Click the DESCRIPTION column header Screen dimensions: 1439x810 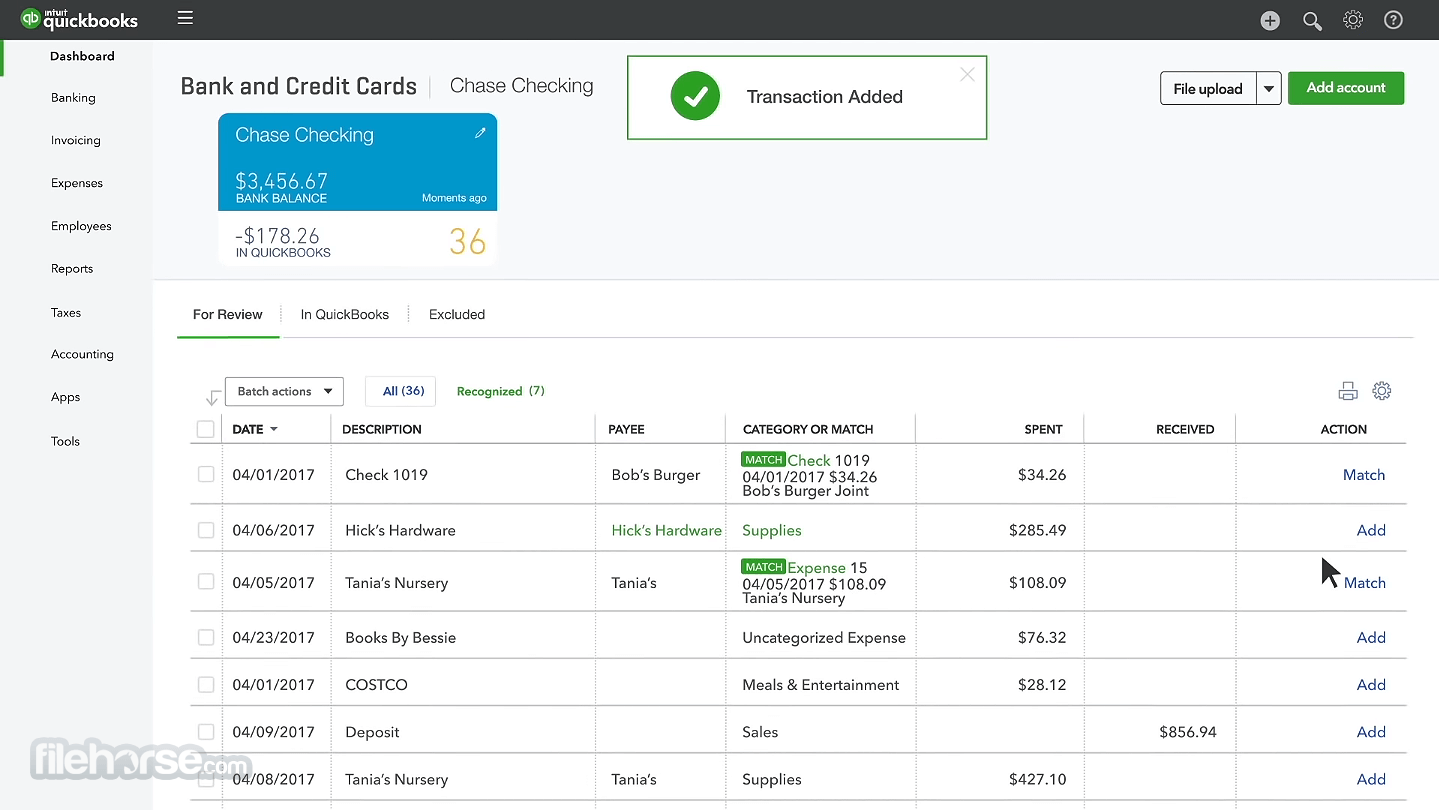[x=382, y=429]
